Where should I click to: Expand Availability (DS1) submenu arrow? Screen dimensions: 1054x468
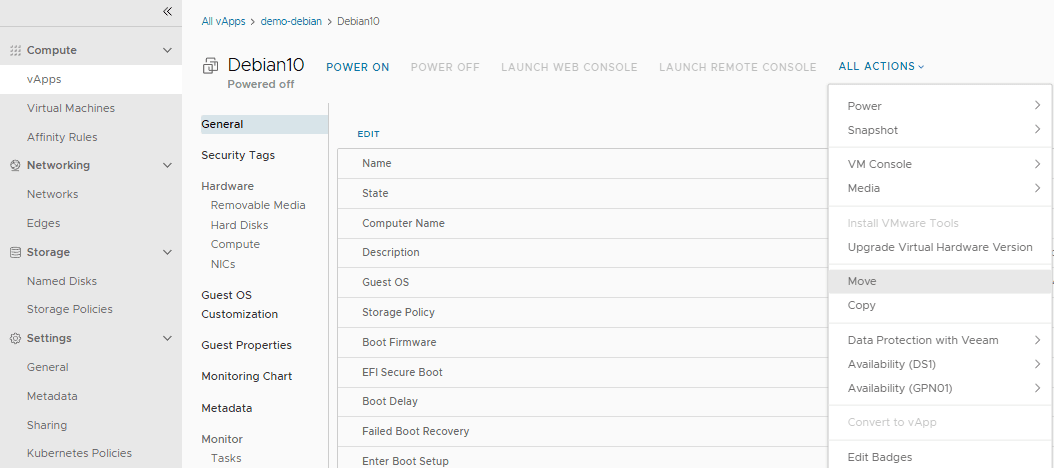point(1038,364)
